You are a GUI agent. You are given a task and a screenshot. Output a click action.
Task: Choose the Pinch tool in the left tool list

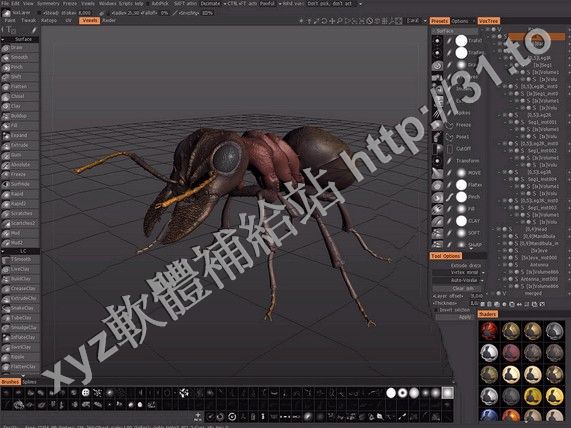20,67
